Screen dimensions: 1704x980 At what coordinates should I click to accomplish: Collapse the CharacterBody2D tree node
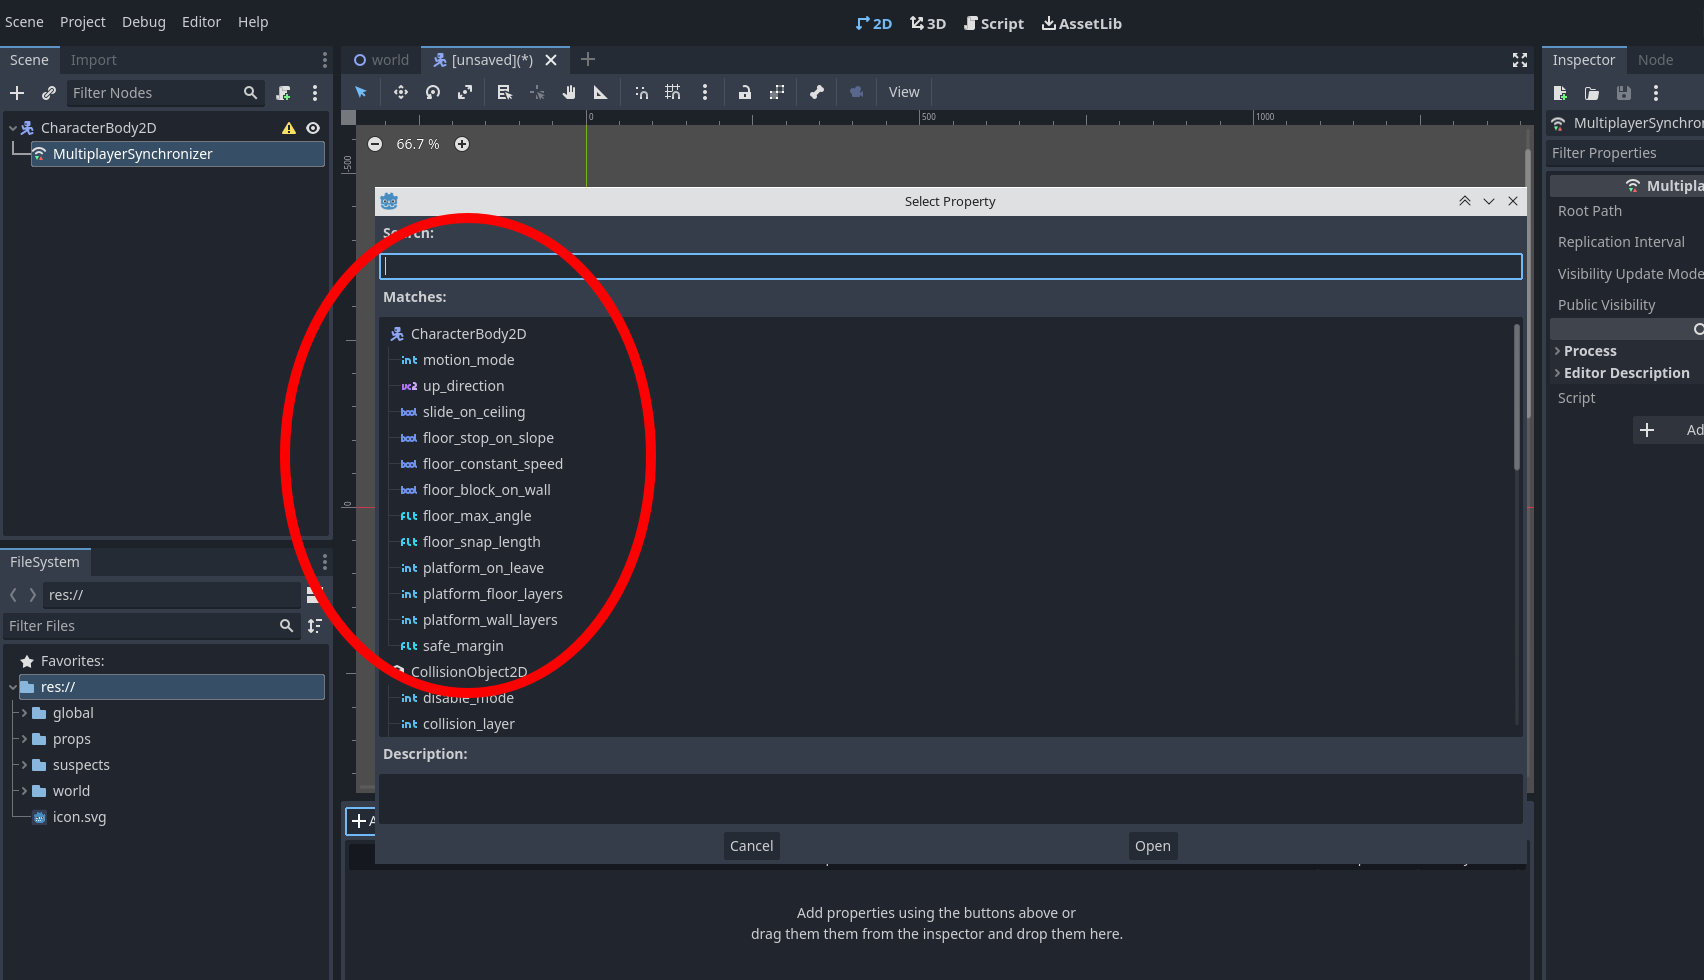point(13,128)
